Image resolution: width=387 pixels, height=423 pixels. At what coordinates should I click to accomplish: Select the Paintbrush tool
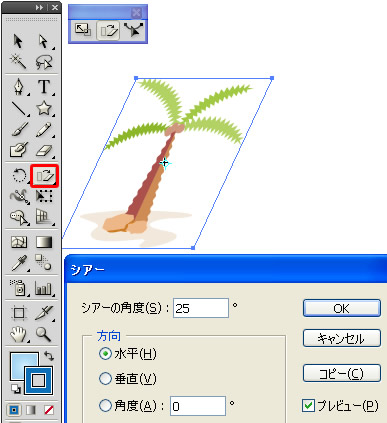[20, 130]
